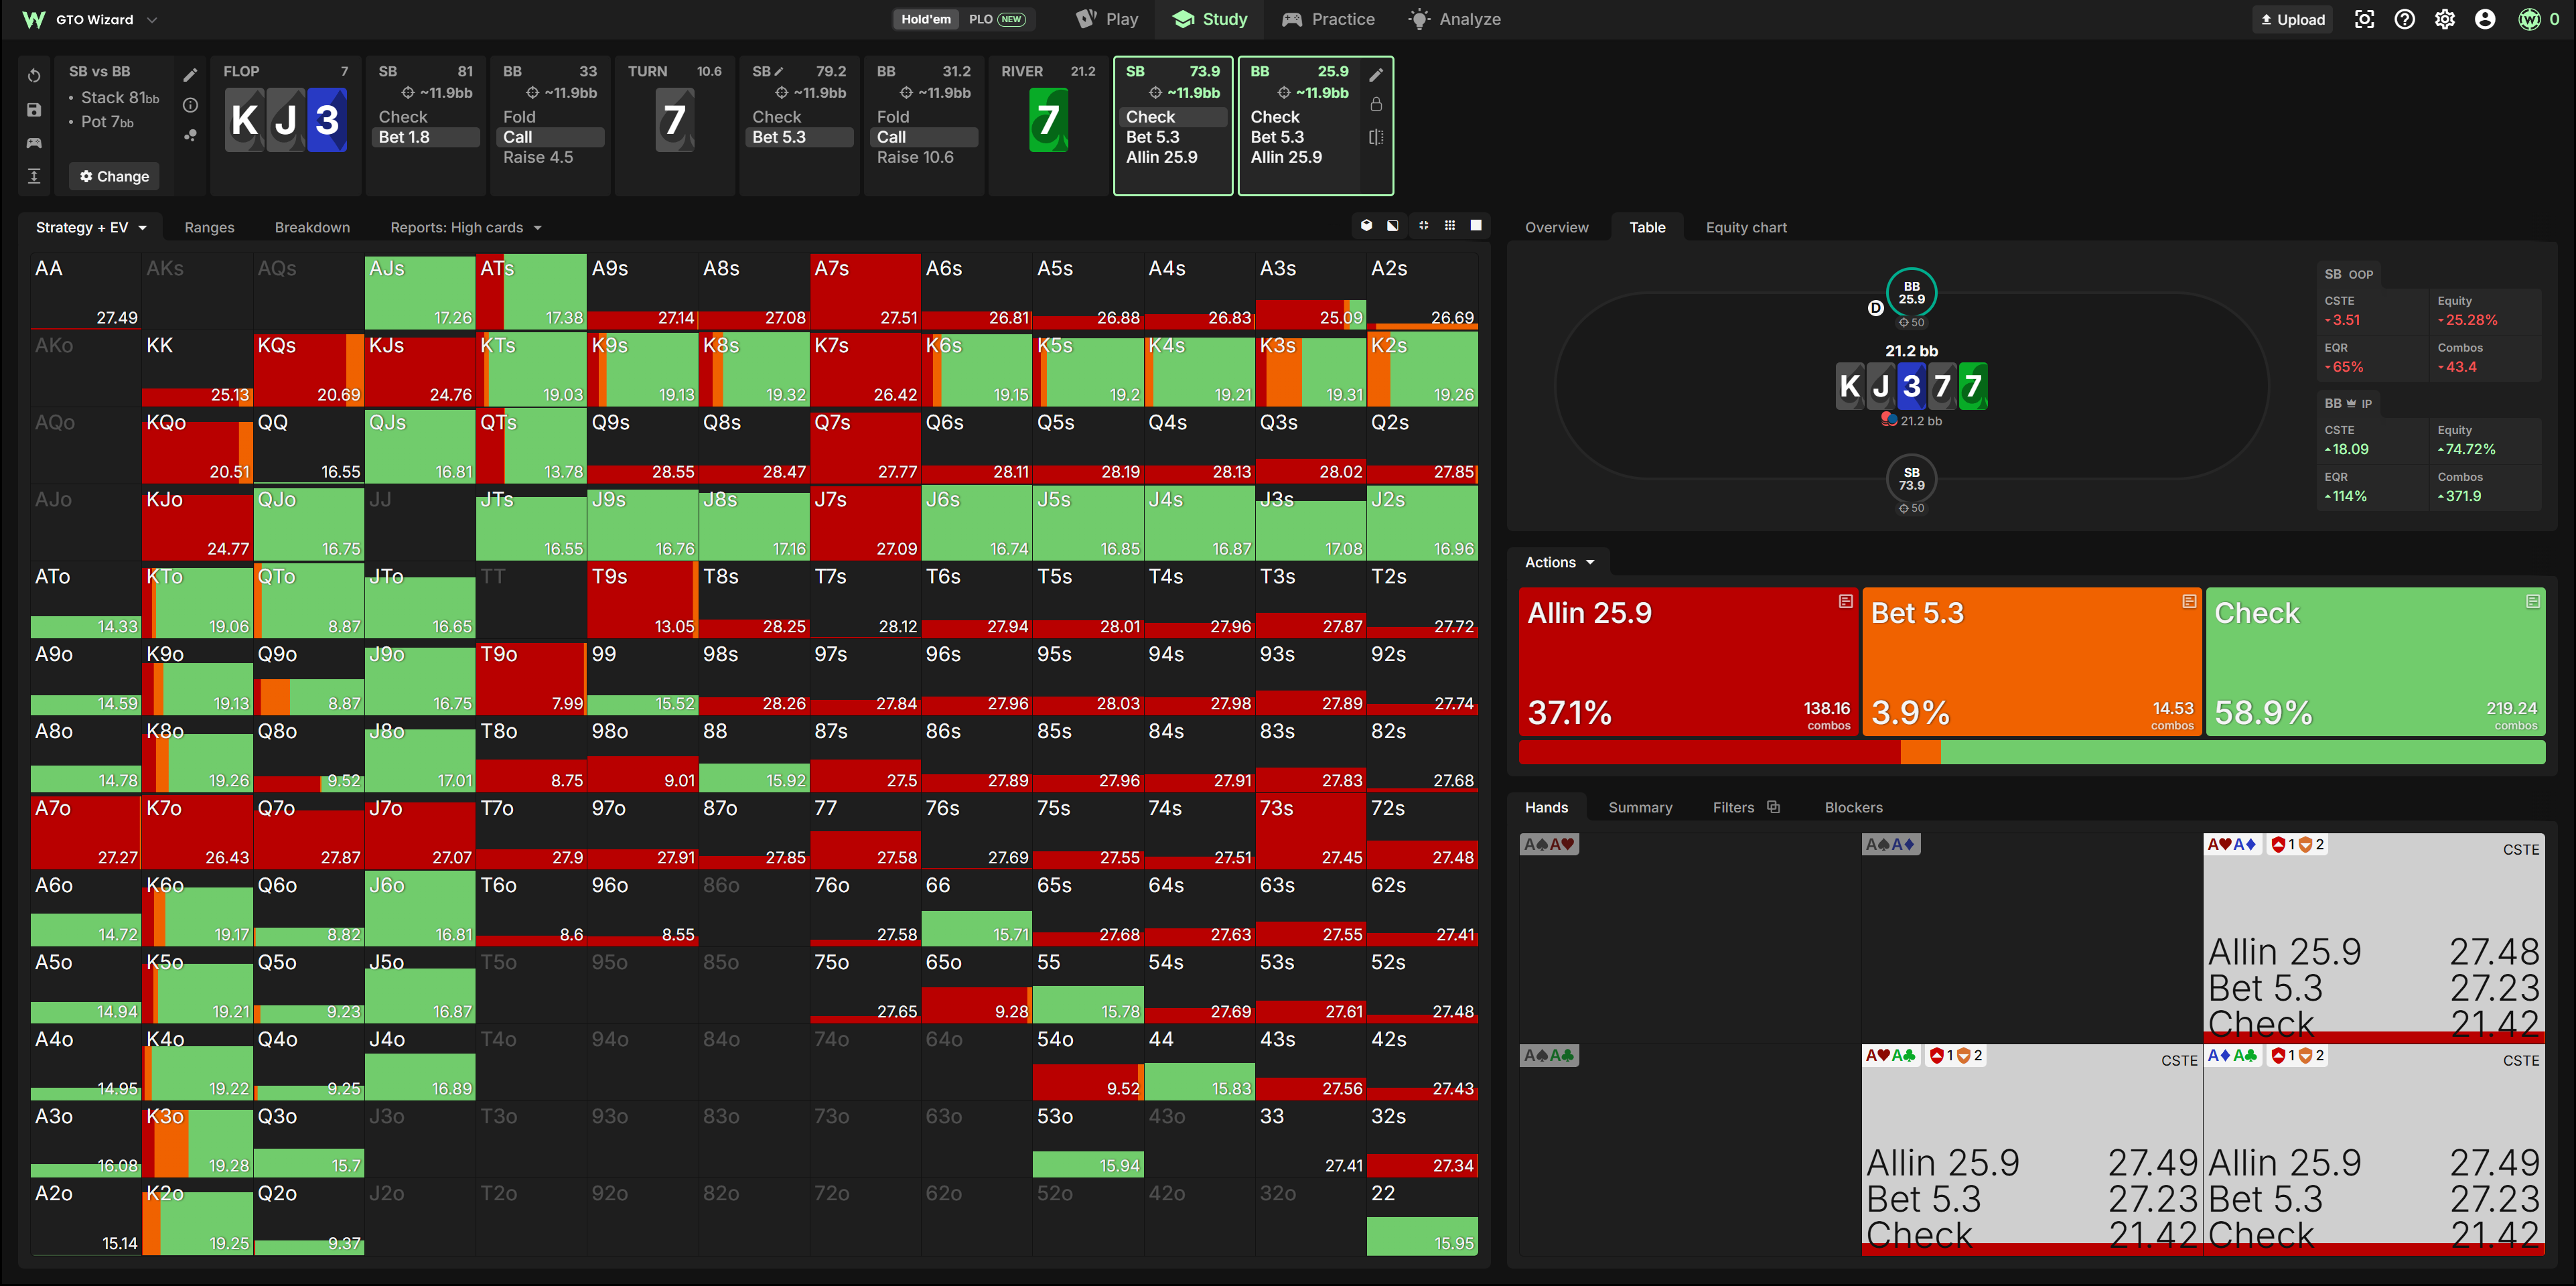This screenshot has height=1286, width=2576.
Task: Open the screenshot capture icon in the top bar
Action: tap(2364, 19)
